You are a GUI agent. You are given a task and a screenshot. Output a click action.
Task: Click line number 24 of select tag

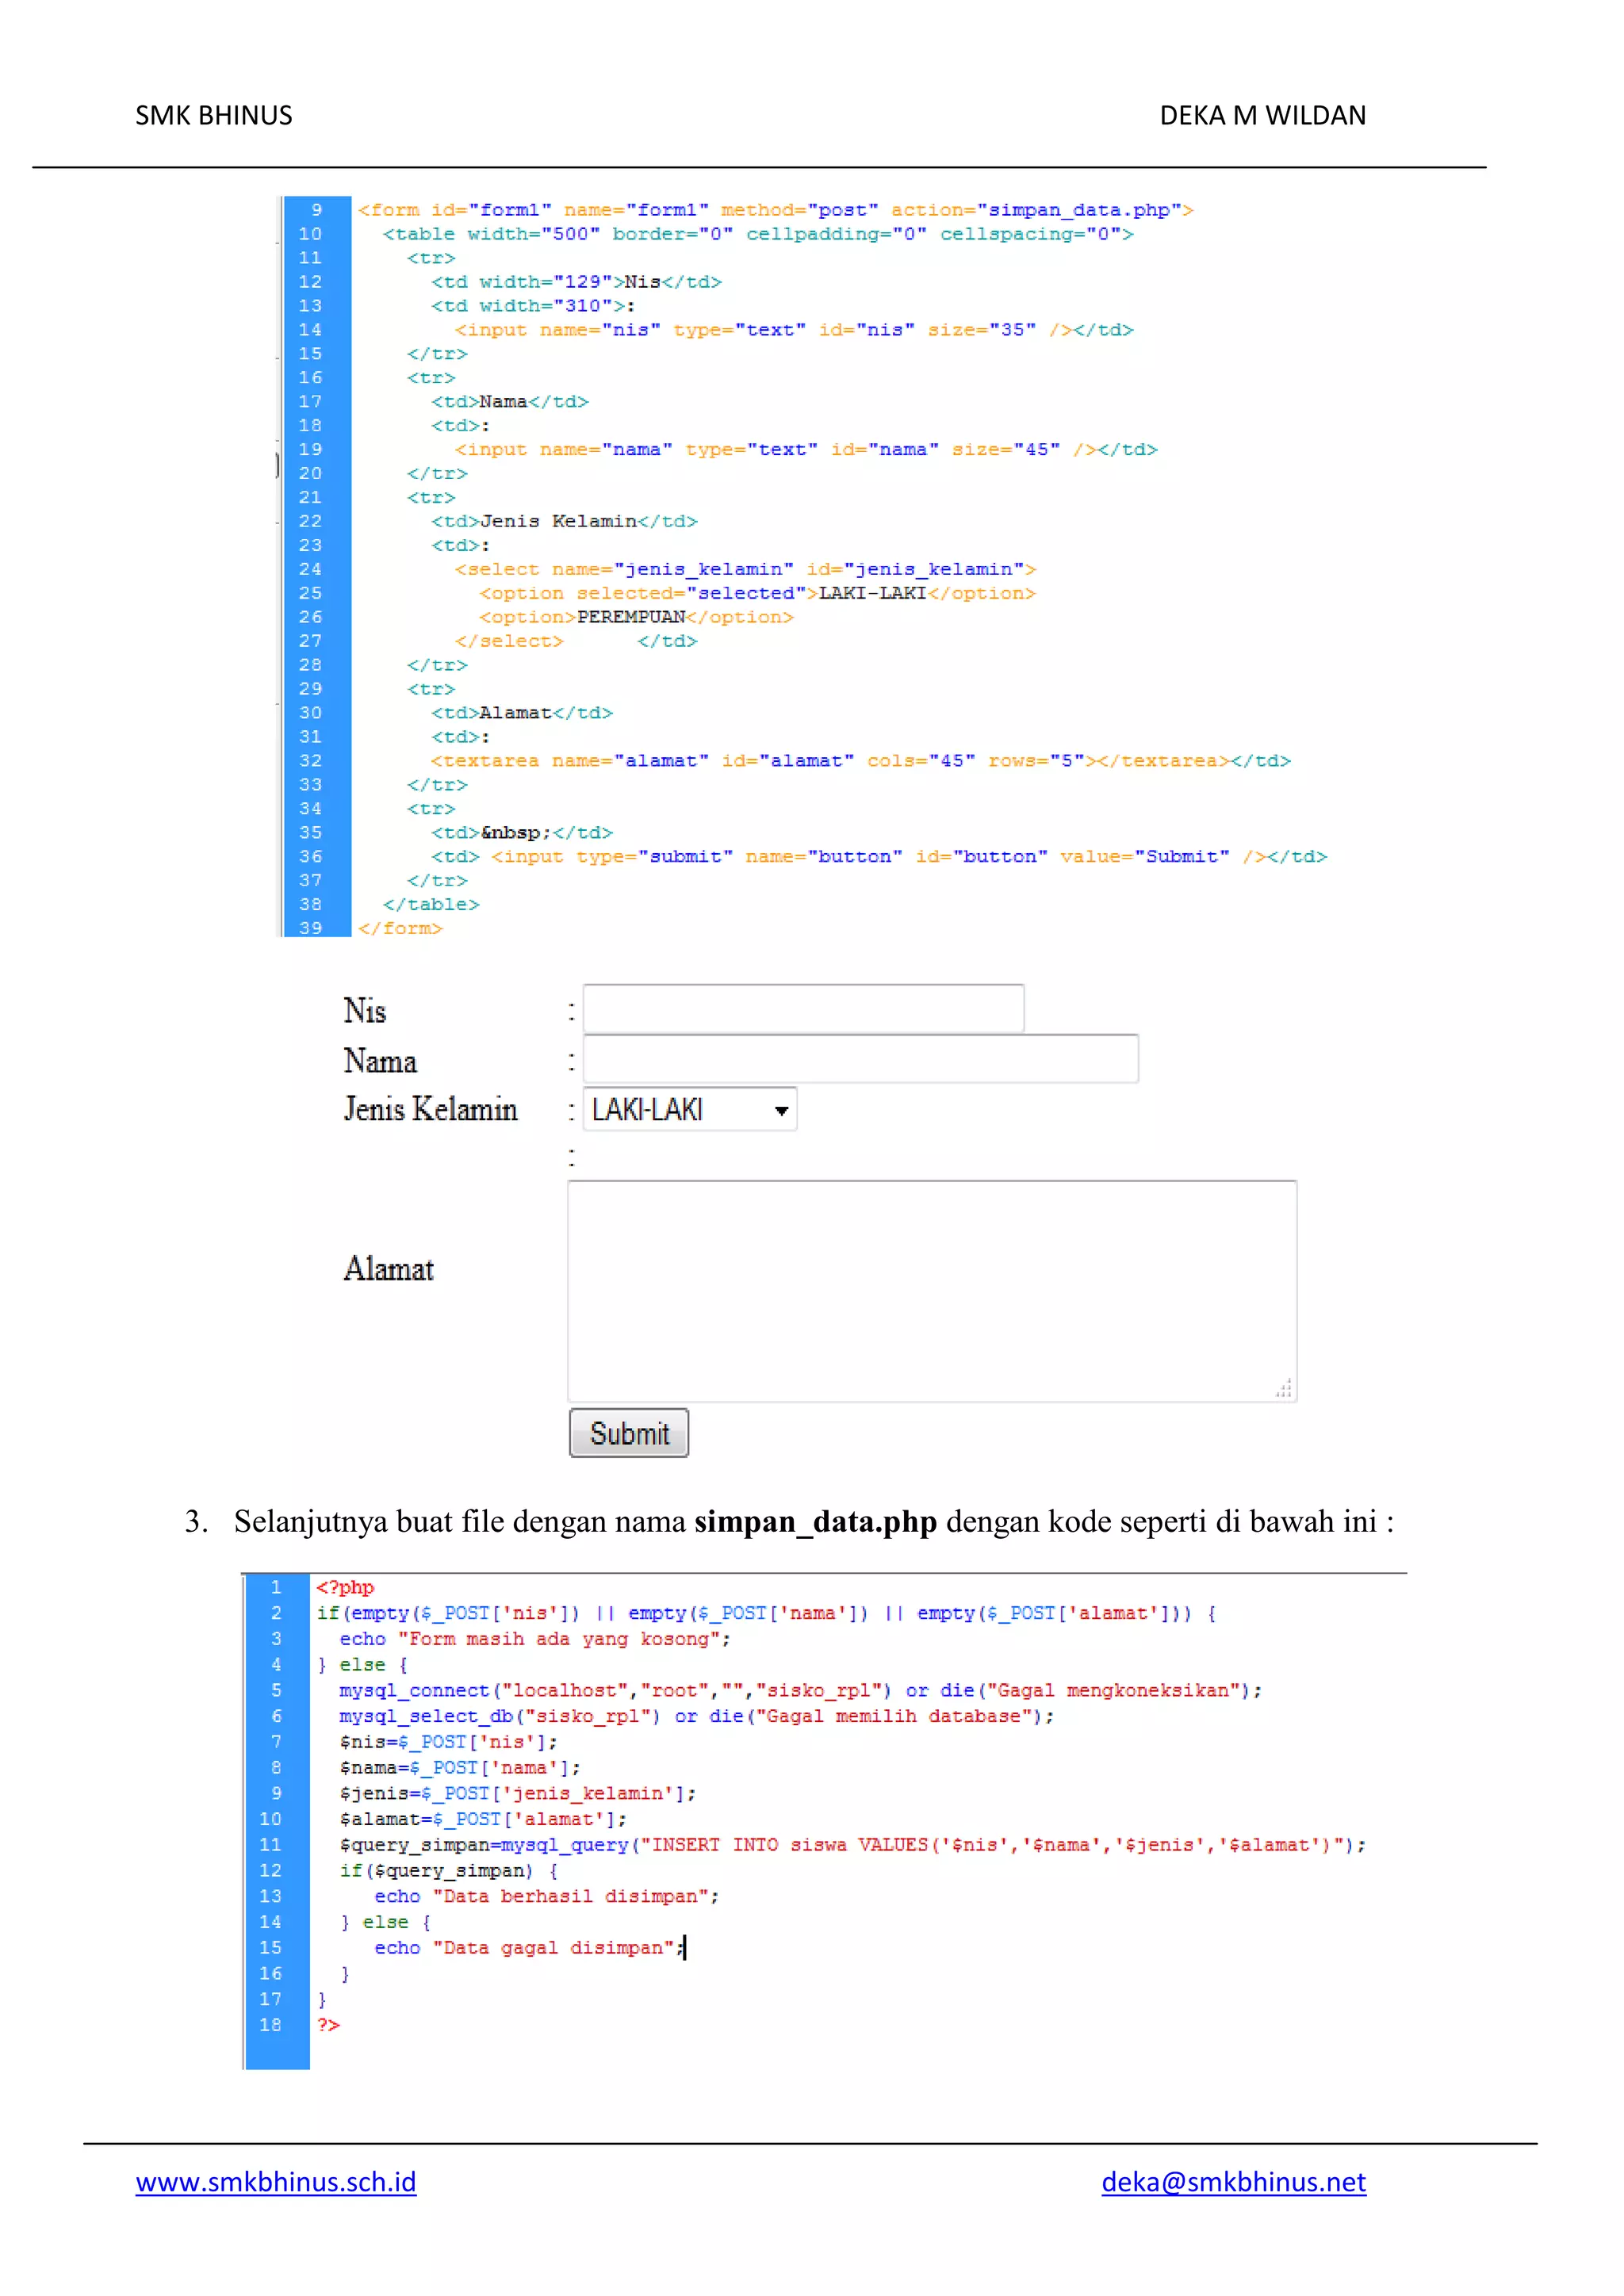click(310, 569)
